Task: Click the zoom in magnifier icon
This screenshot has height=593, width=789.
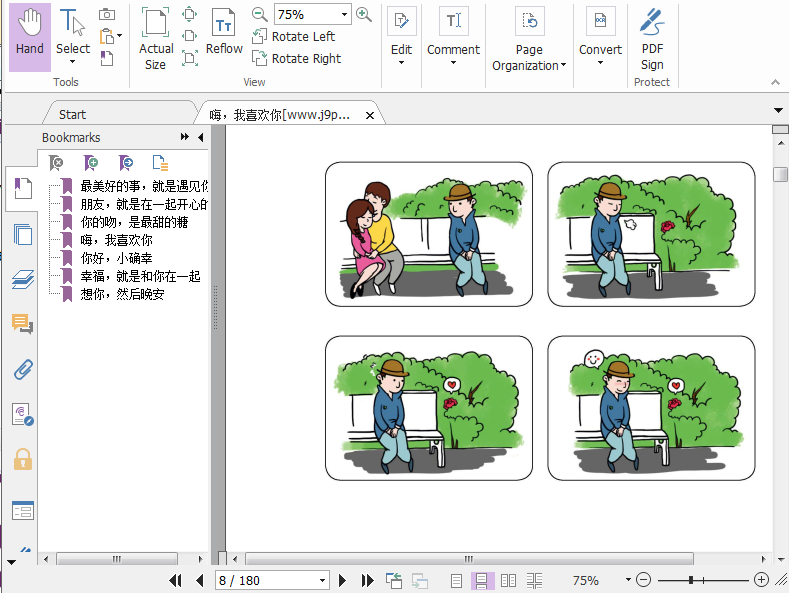Action: point(364,15)
